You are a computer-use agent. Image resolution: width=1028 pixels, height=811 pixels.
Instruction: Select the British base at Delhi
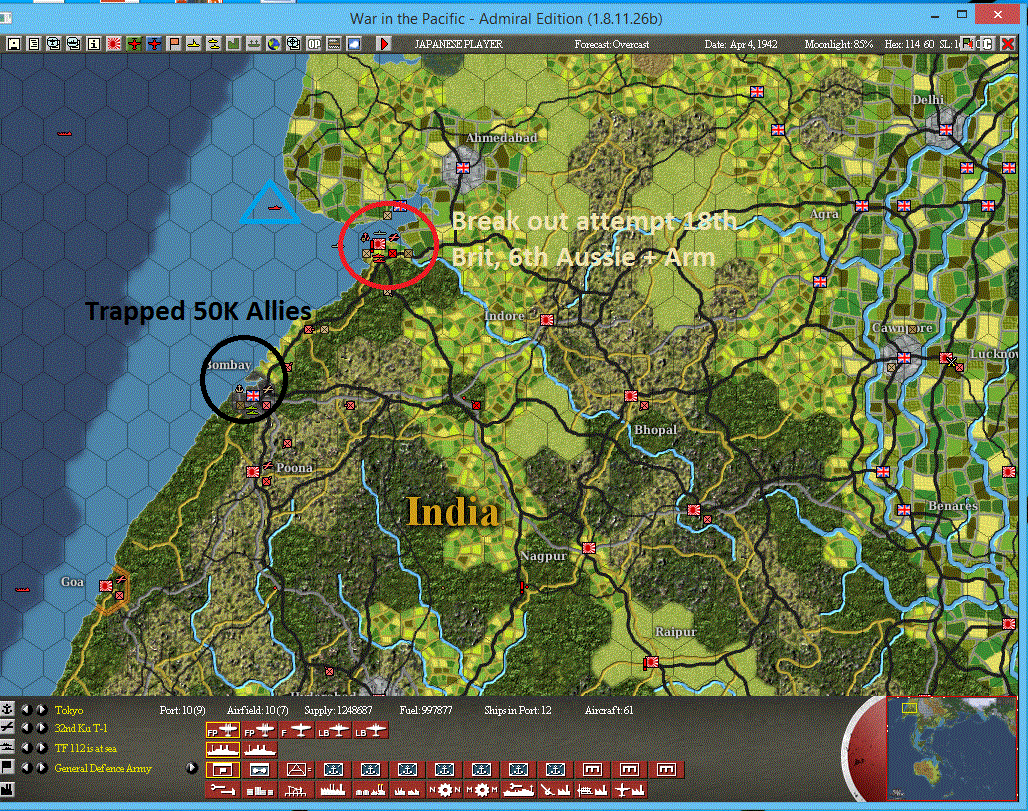pos(945,130)
